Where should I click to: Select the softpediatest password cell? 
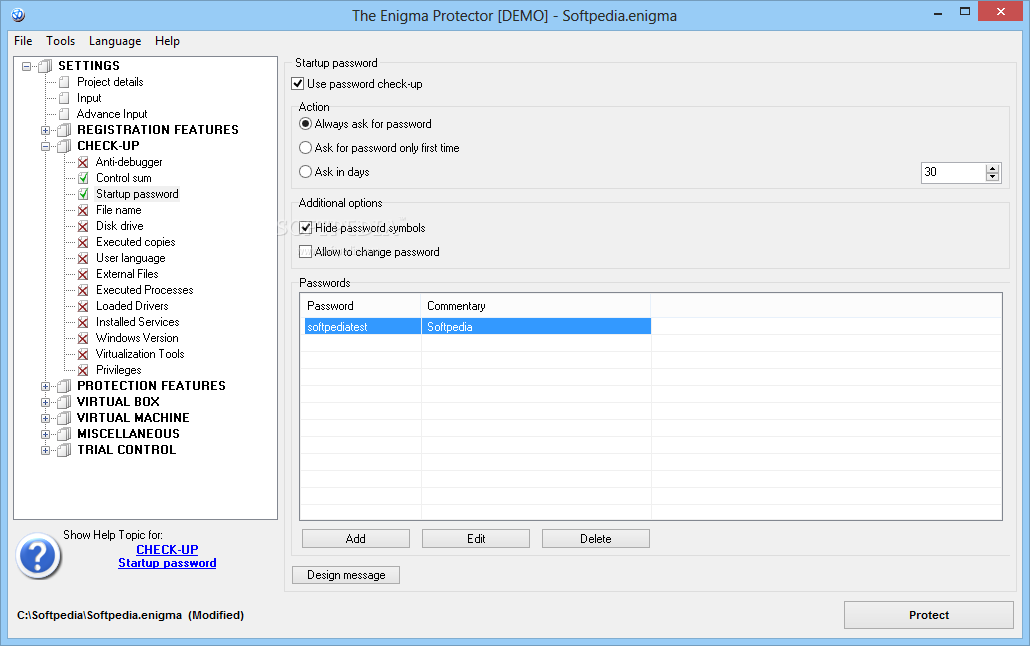pos(363,327)
